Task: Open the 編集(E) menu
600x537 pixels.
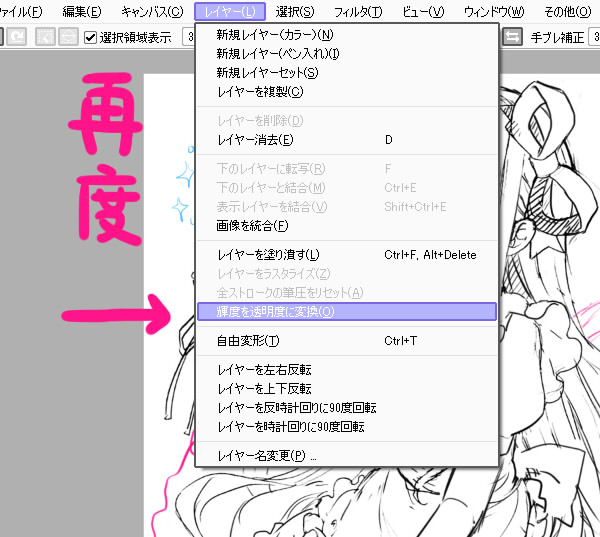Action: [82, 12]
